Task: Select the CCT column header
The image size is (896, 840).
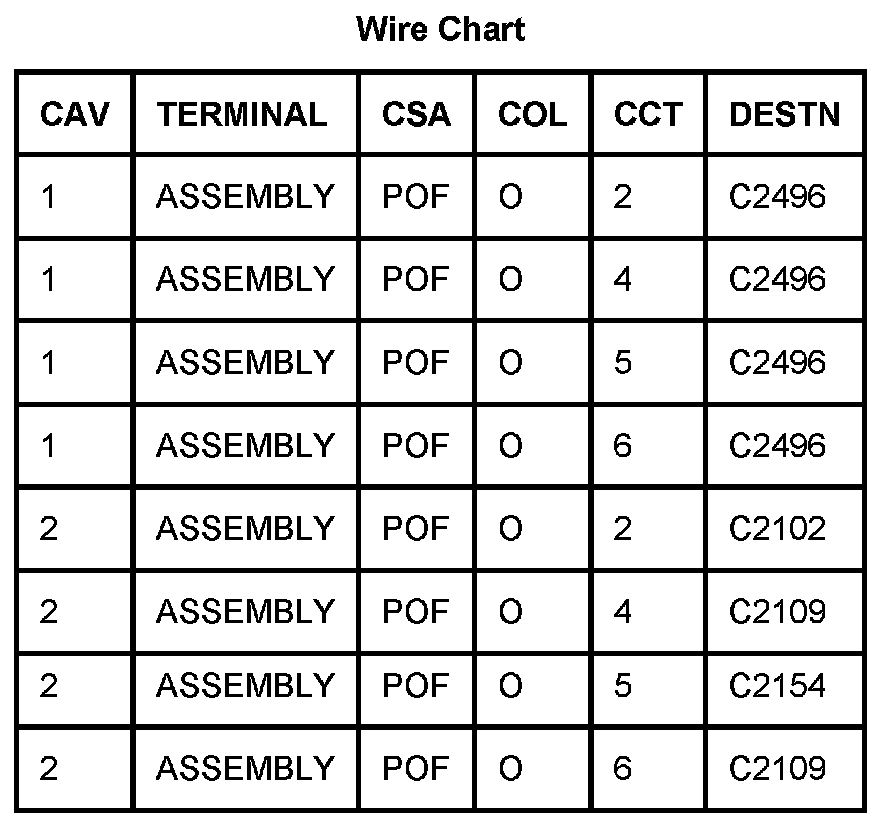Action: point(647,114)
